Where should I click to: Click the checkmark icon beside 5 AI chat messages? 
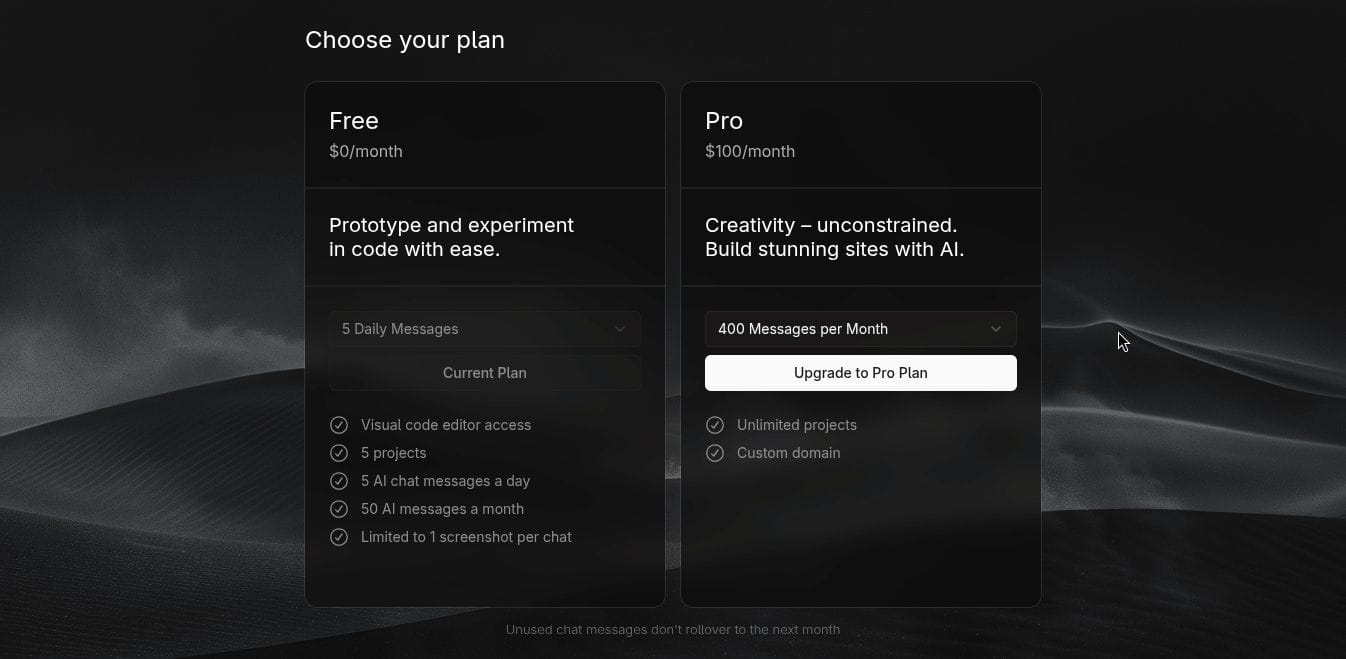[339, 481]
